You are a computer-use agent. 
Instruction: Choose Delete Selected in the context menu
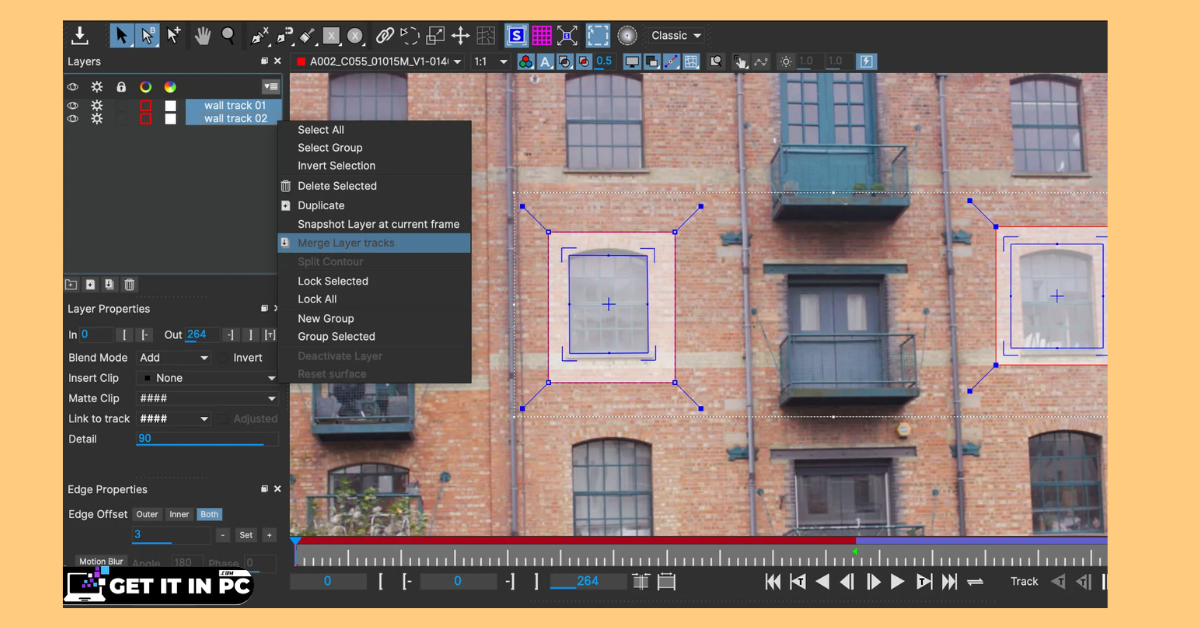(x=337, y=186)
